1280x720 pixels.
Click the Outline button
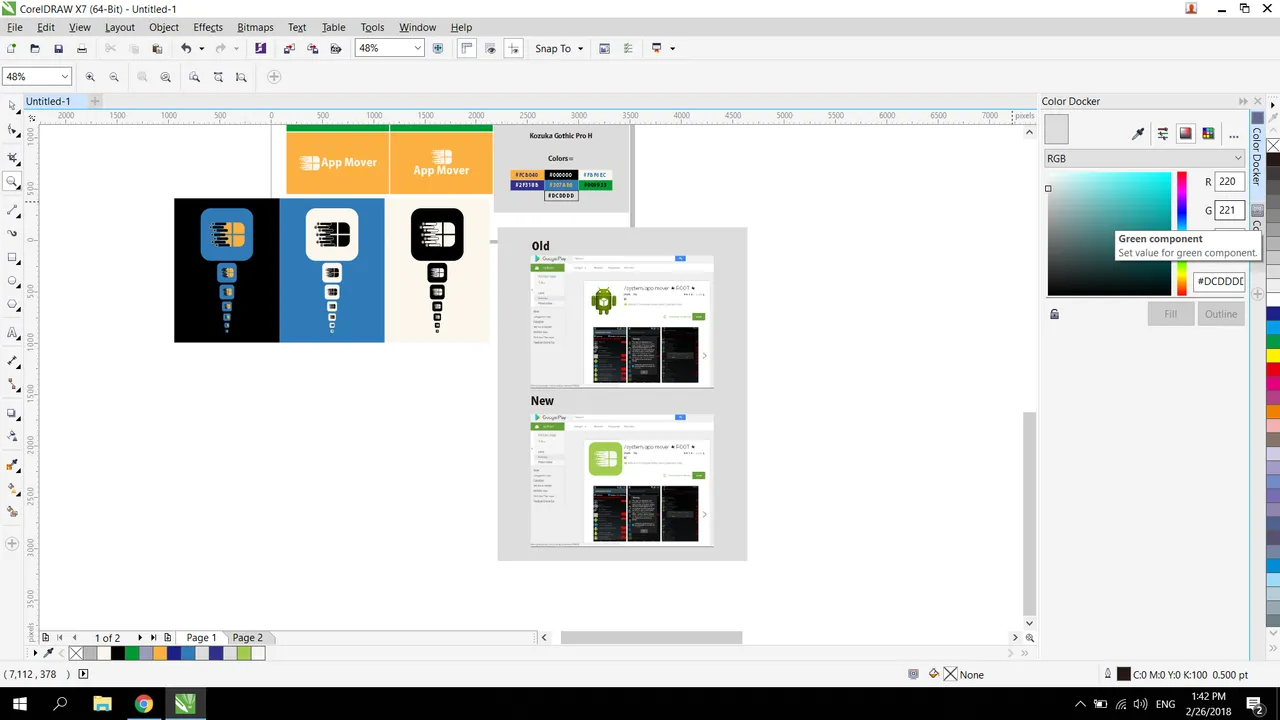click(1221, 314)
